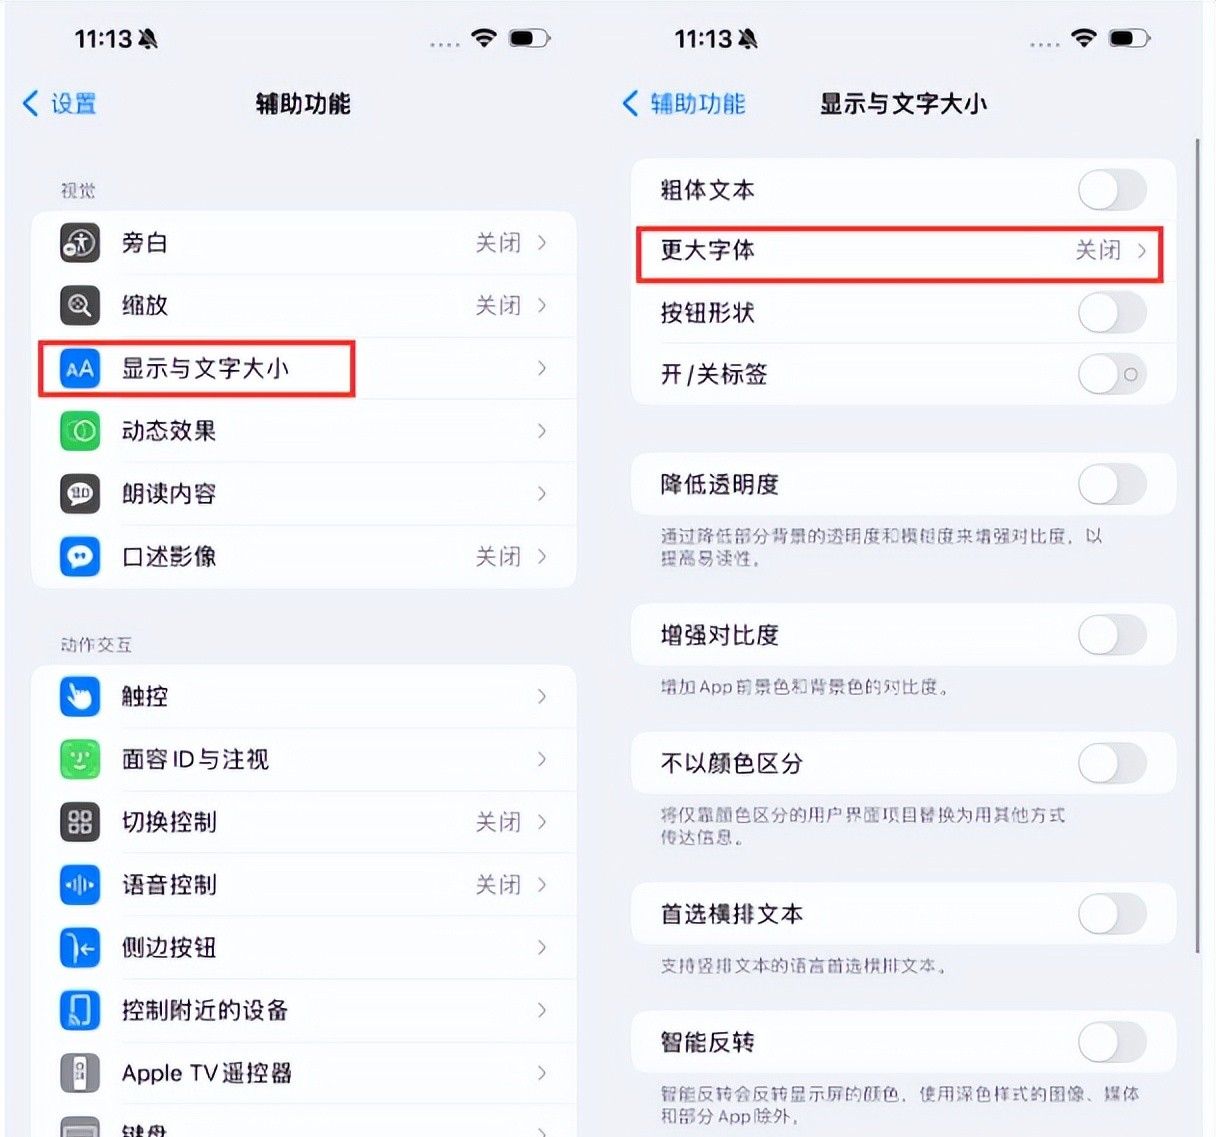Tap the green 动态效果 motion icon
The height and width of the screenshot is (1137, 1216).
click(80, 431)
